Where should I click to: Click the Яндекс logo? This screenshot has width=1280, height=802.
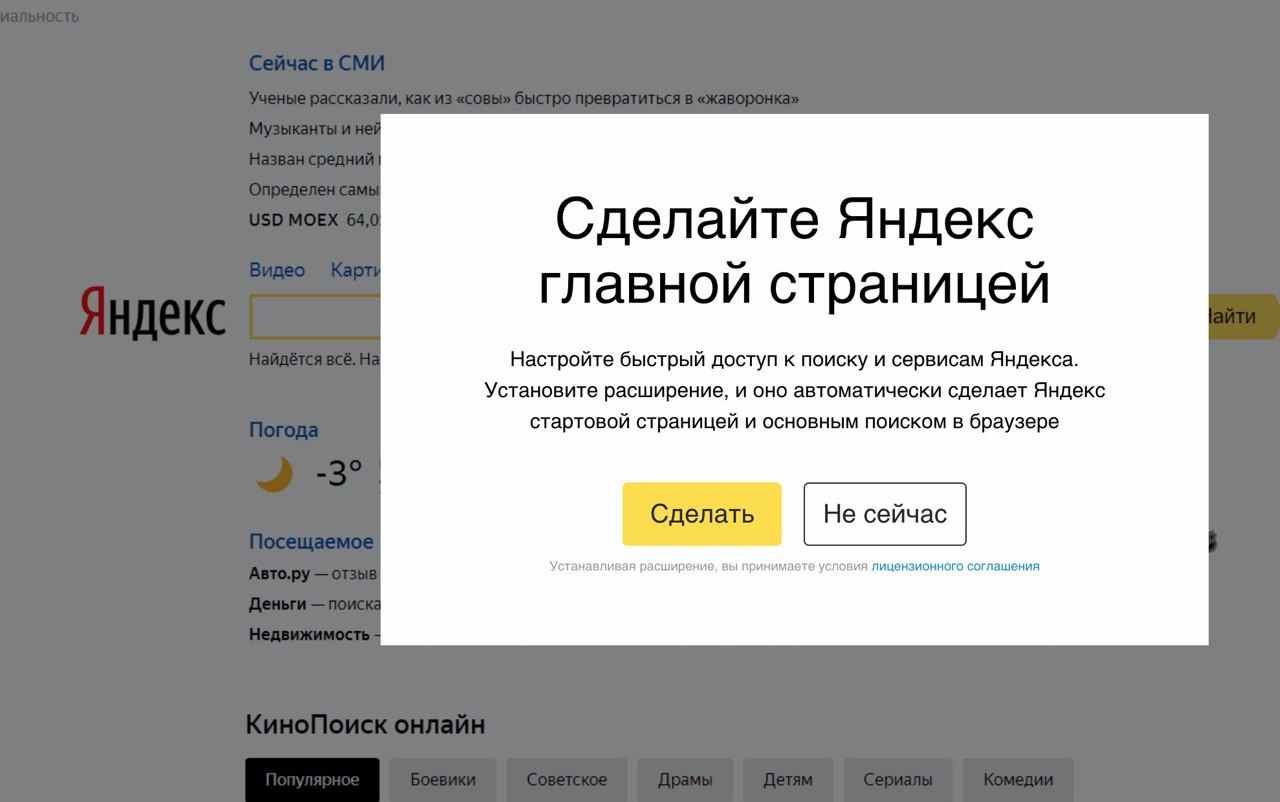153,314
